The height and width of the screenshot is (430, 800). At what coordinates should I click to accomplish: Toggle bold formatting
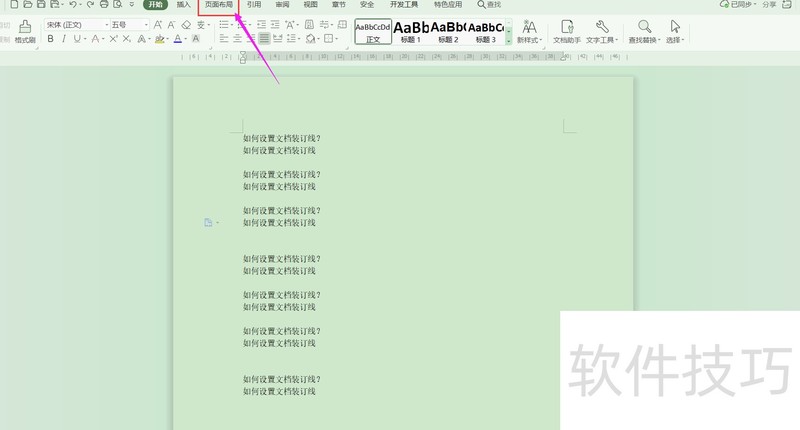50,39
